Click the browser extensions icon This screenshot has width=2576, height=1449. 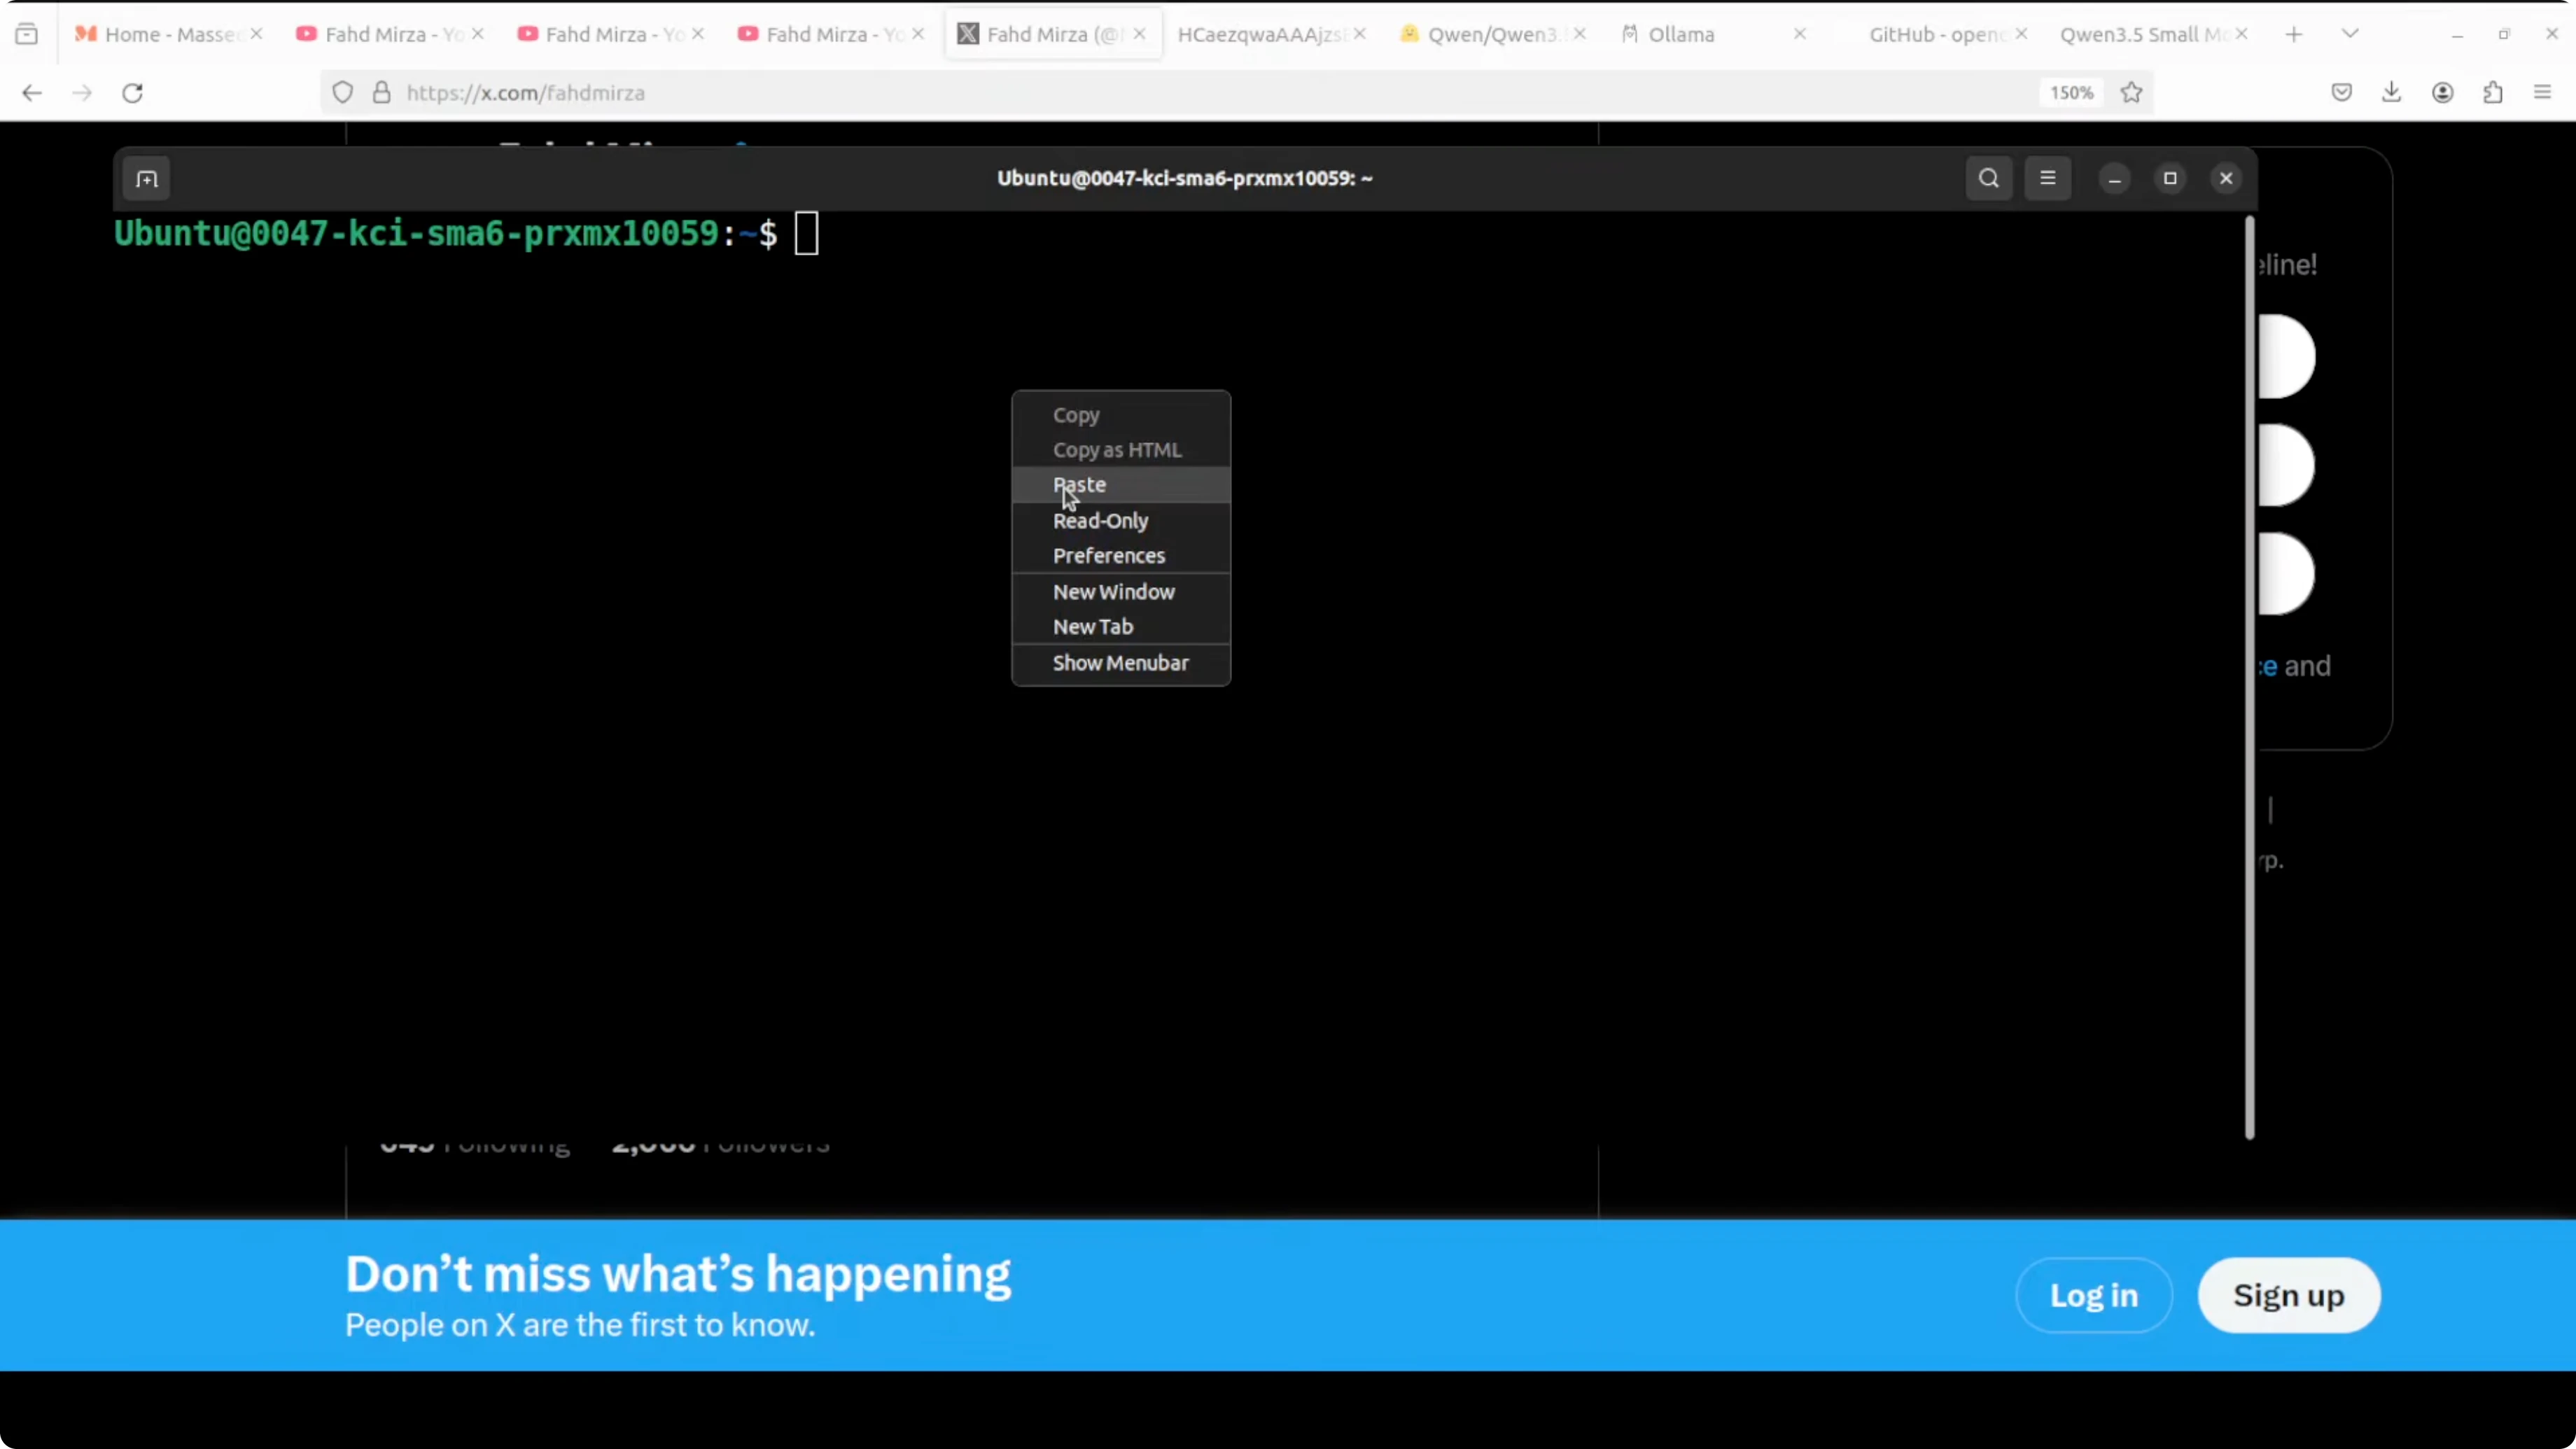coord(2494,92)
